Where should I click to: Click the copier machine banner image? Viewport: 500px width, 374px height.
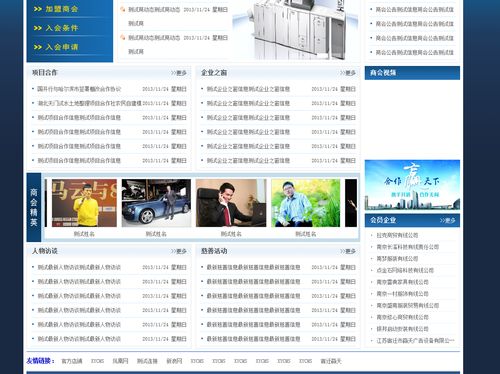tap(295, 30)
